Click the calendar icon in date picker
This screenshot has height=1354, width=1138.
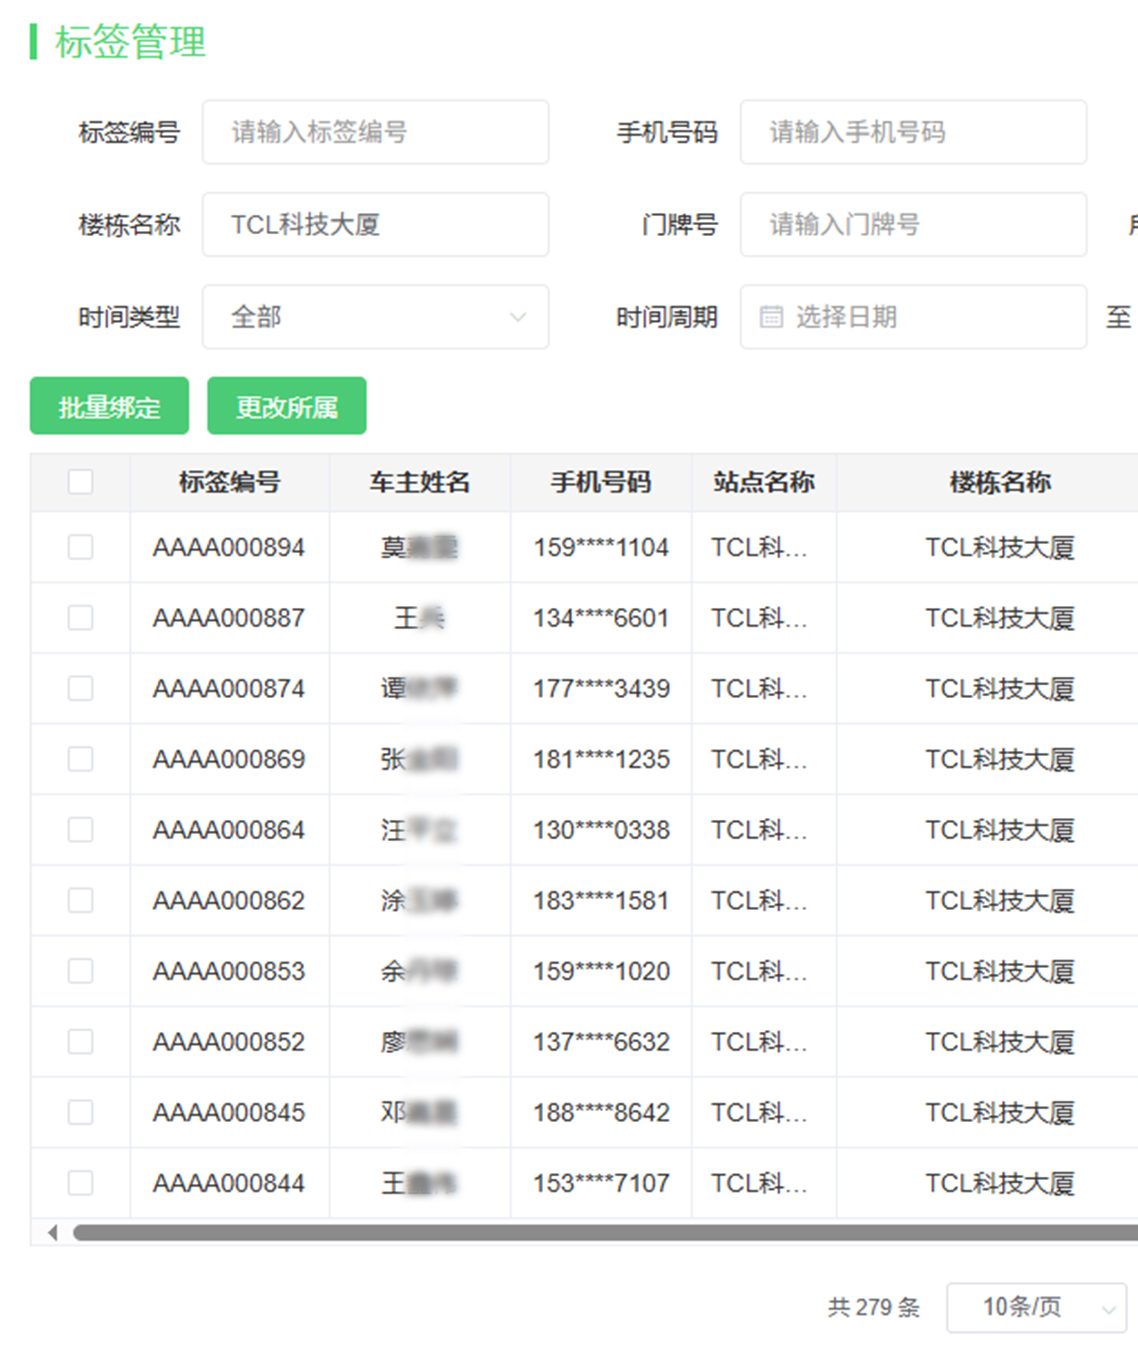coord(771,317)
